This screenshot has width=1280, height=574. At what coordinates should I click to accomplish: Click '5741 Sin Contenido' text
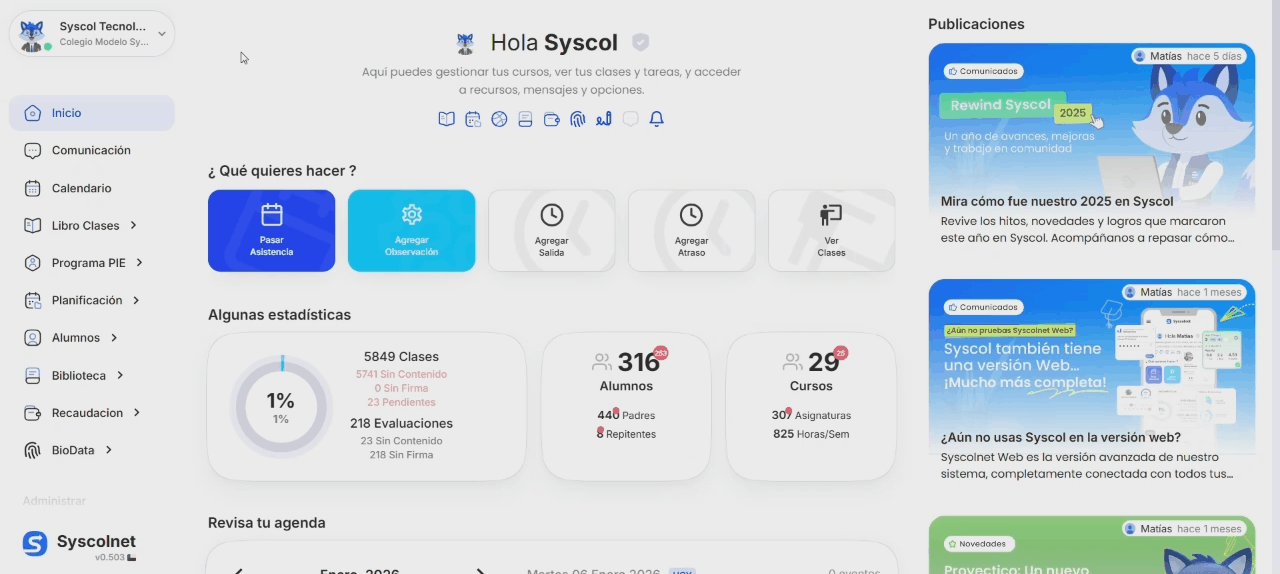(401, 375)
